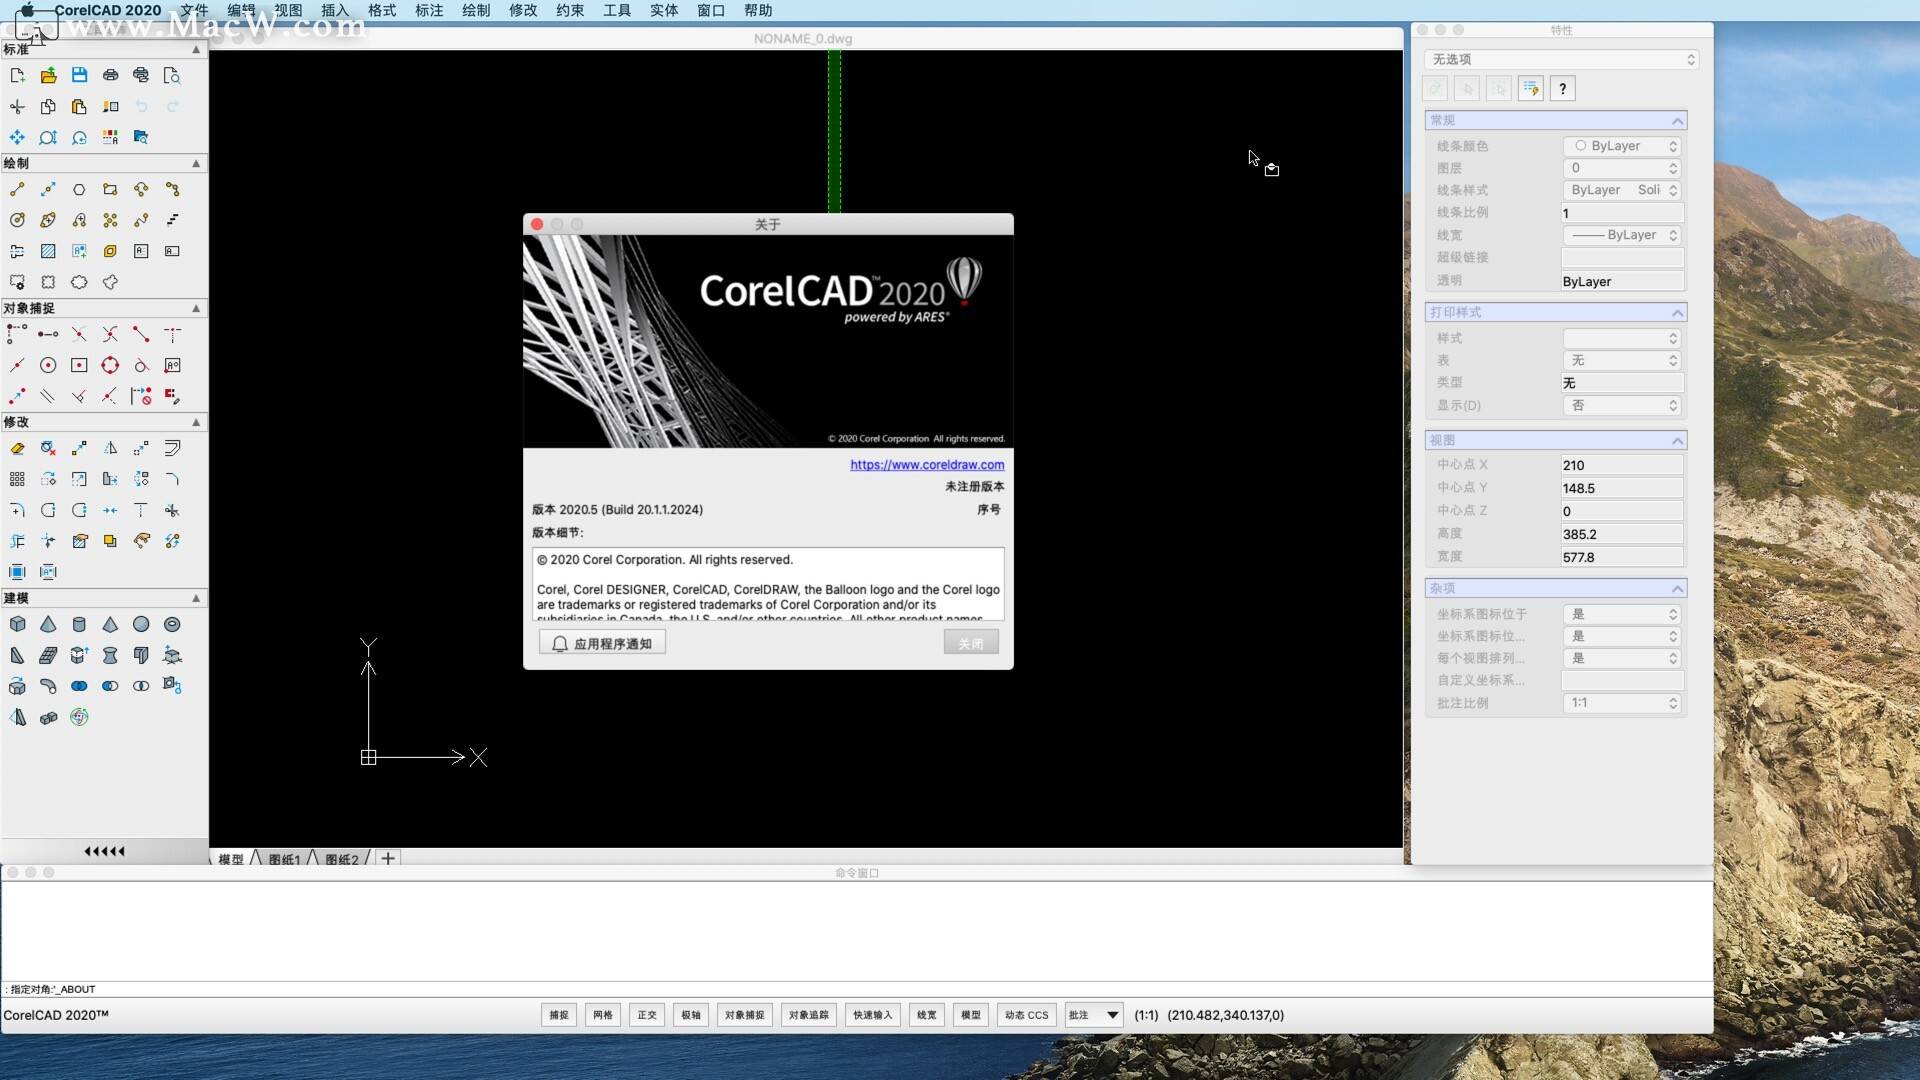The image size is (1920, 1080).
Task: Click the Trim/Edit tool
Action: pos(171,510)
